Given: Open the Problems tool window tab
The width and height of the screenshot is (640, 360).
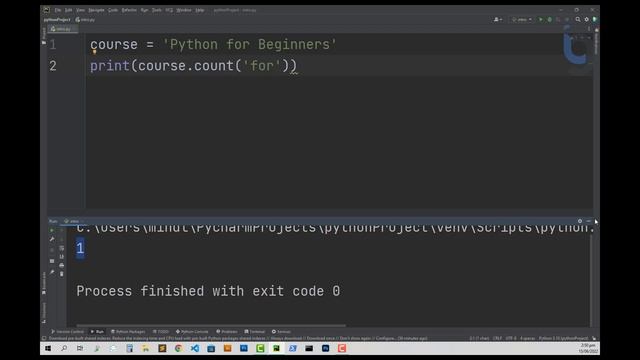Looking at the screenshot, I should point(227,331).
